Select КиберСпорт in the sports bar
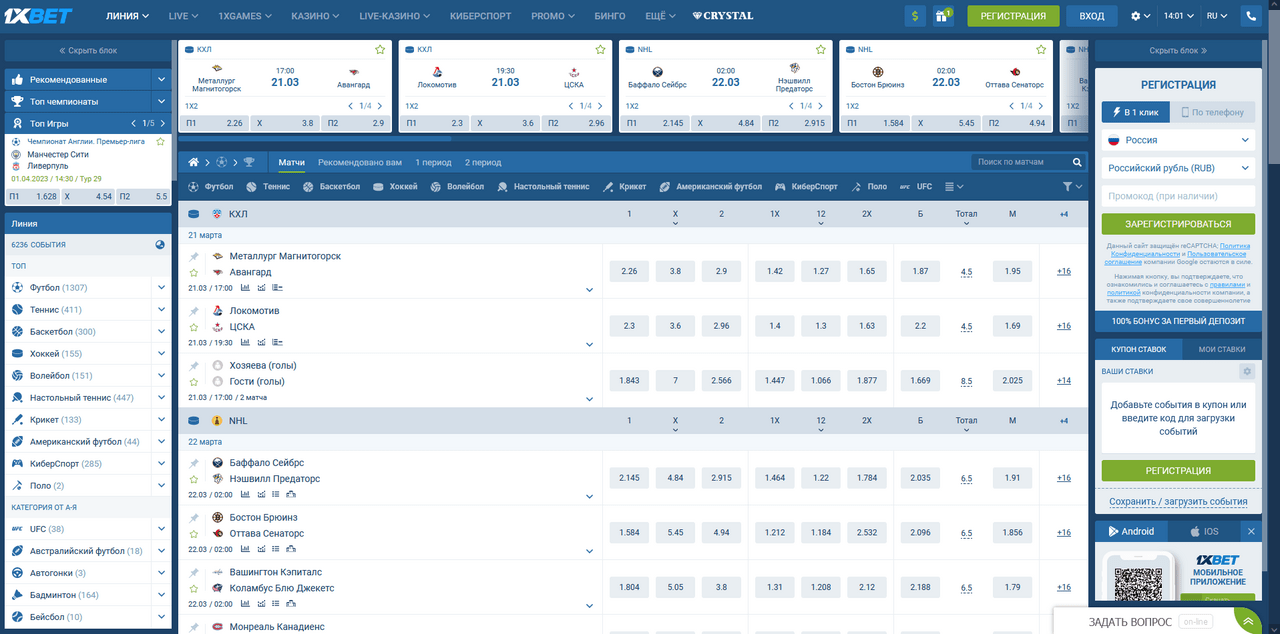Image resolution: width=1280 pixels, height=634 pixels. pyautogui.click(x=807, y=187)
